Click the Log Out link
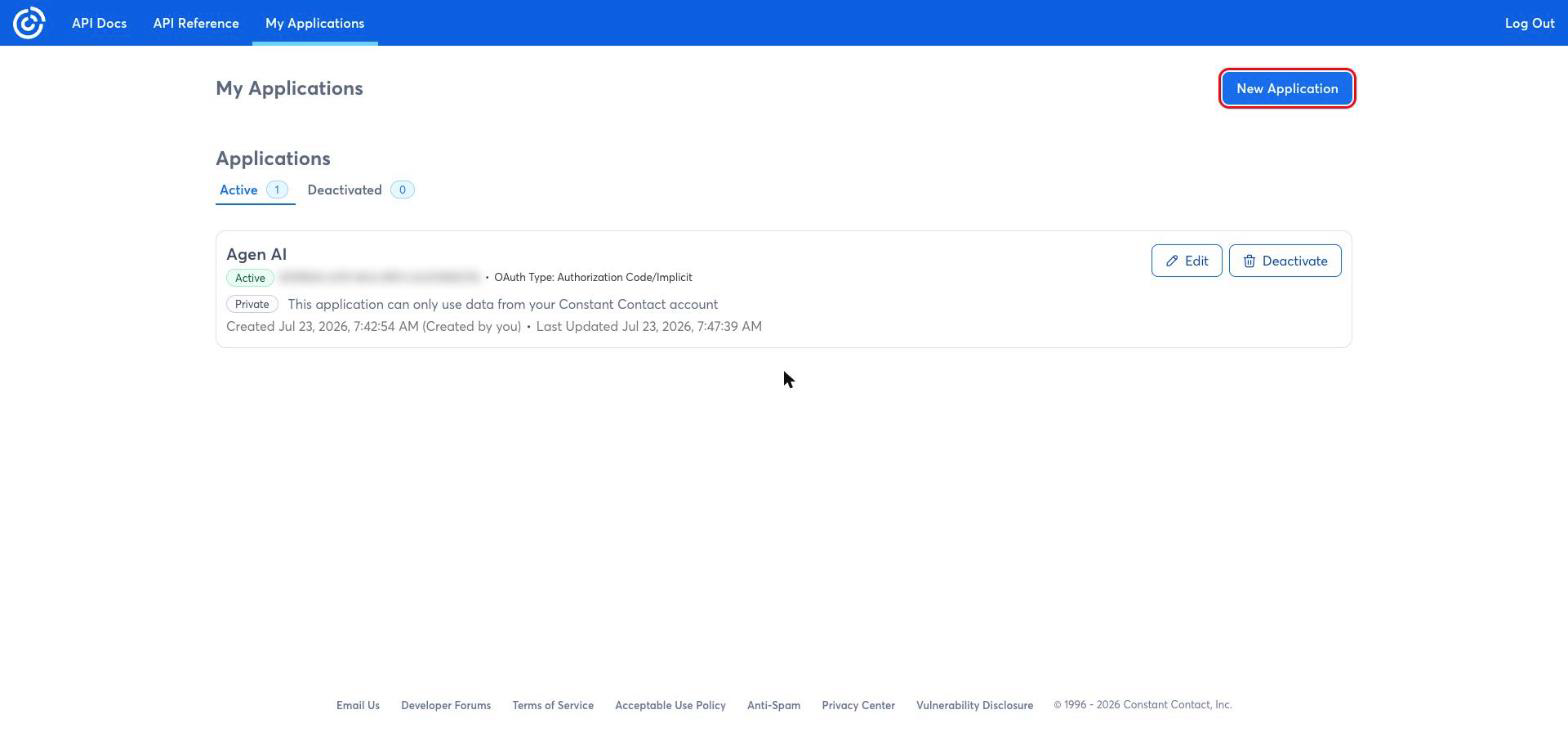 pyautogui.click(x=1529, y=23)
